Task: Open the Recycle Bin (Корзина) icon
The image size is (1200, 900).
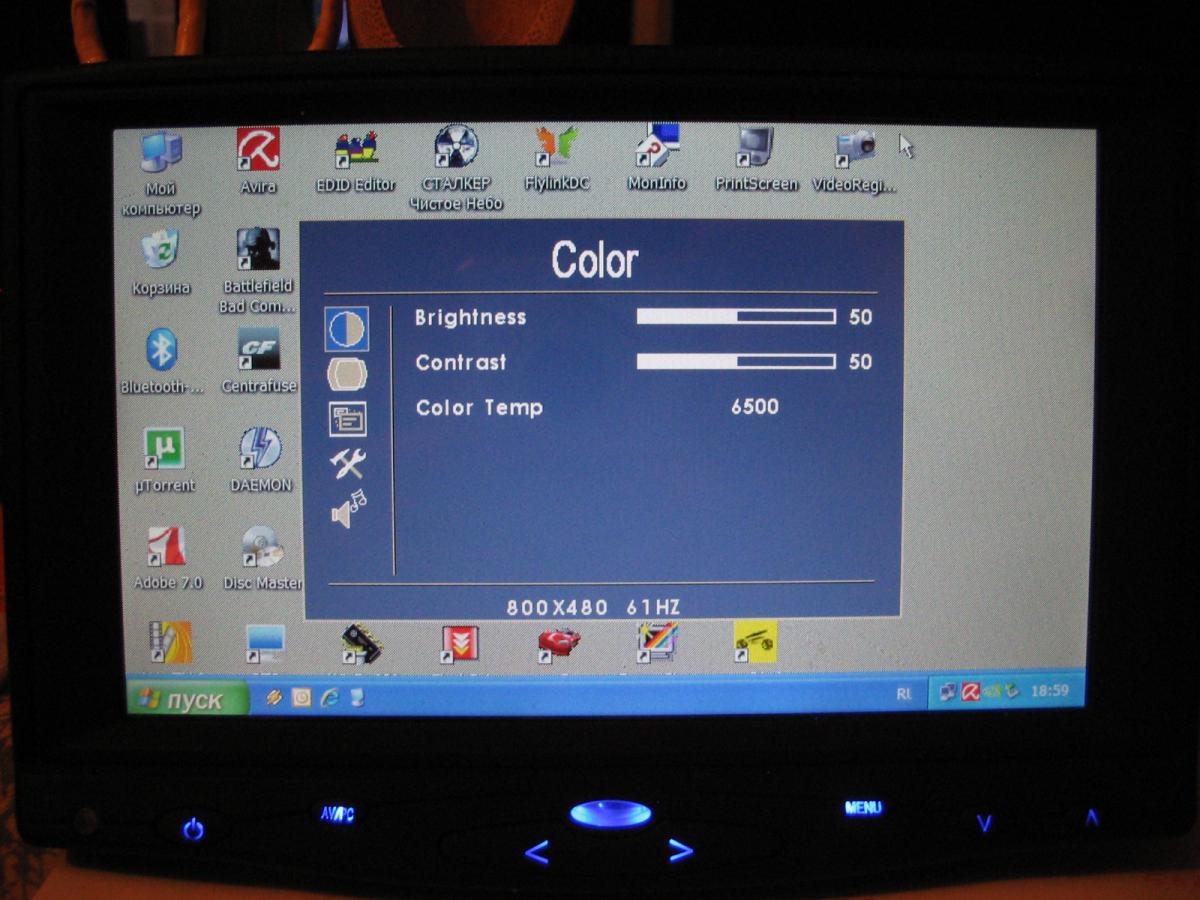Action: pos(160,250)
